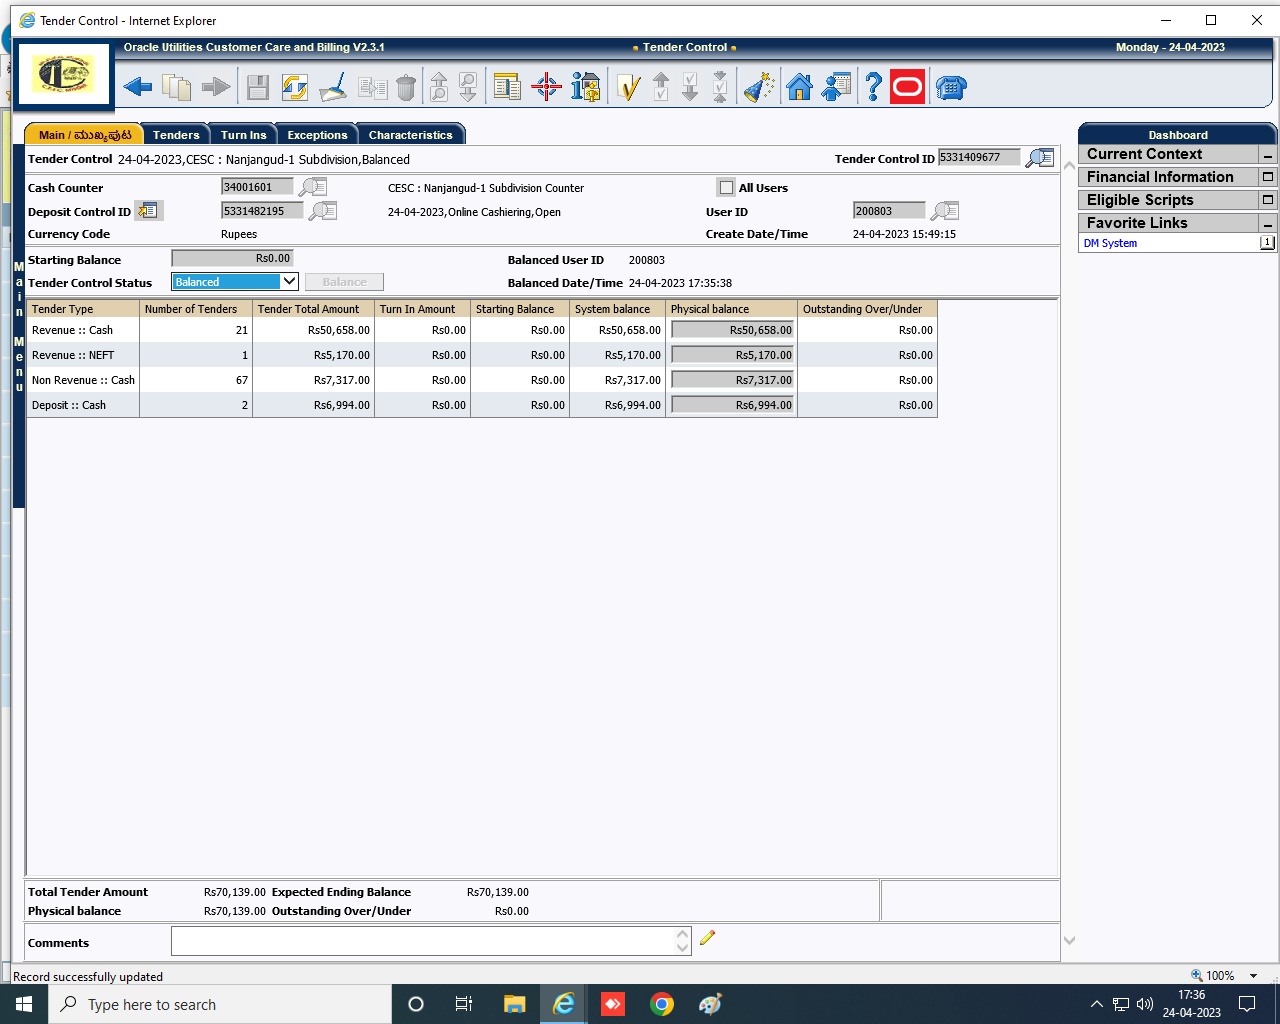Screen dimensions: 1280x1024
Task: Click the blue telephone icon
Action: (x=951, y=88)
